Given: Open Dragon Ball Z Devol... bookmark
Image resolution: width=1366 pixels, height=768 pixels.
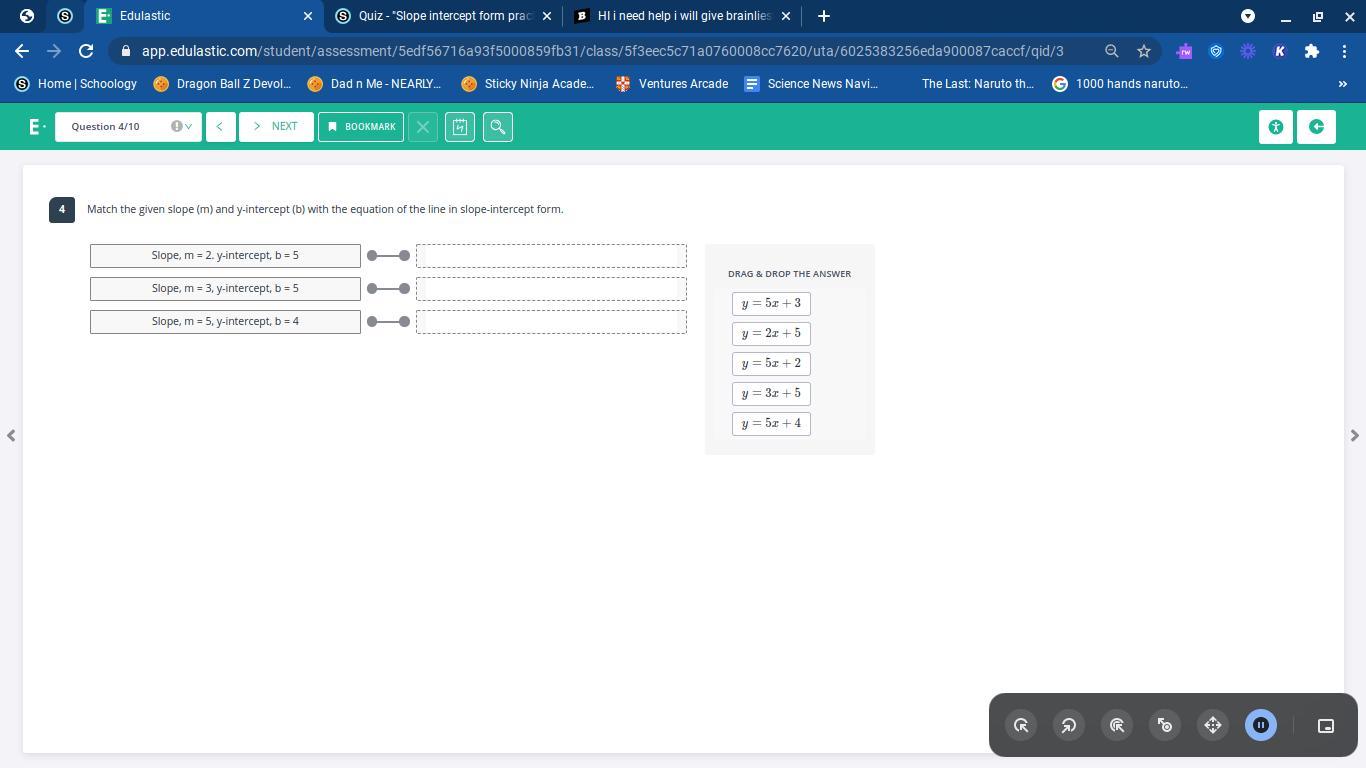Looking at the screenshot, I should 222,84.
